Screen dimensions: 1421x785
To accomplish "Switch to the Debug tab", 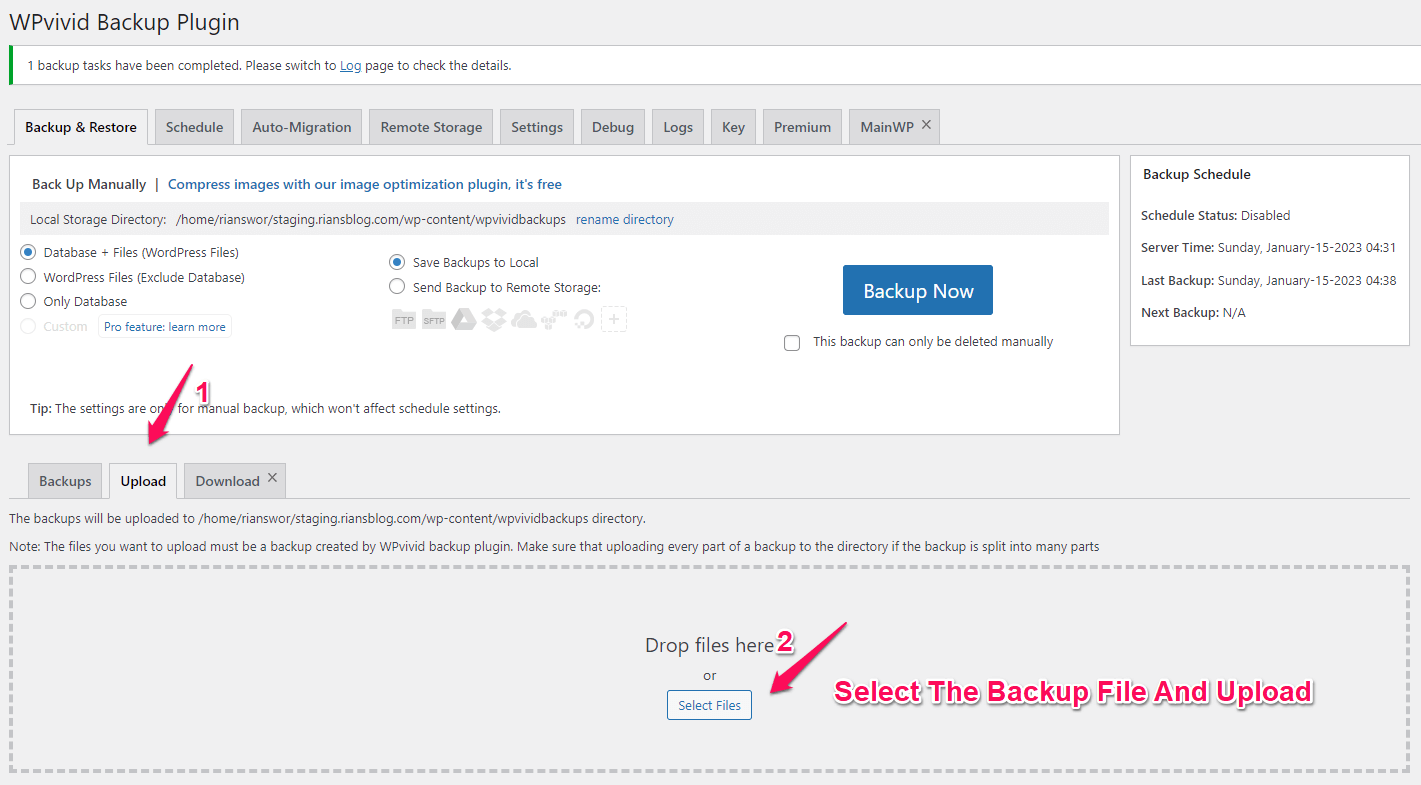I will pyautogui.click(x=613, y=127).
